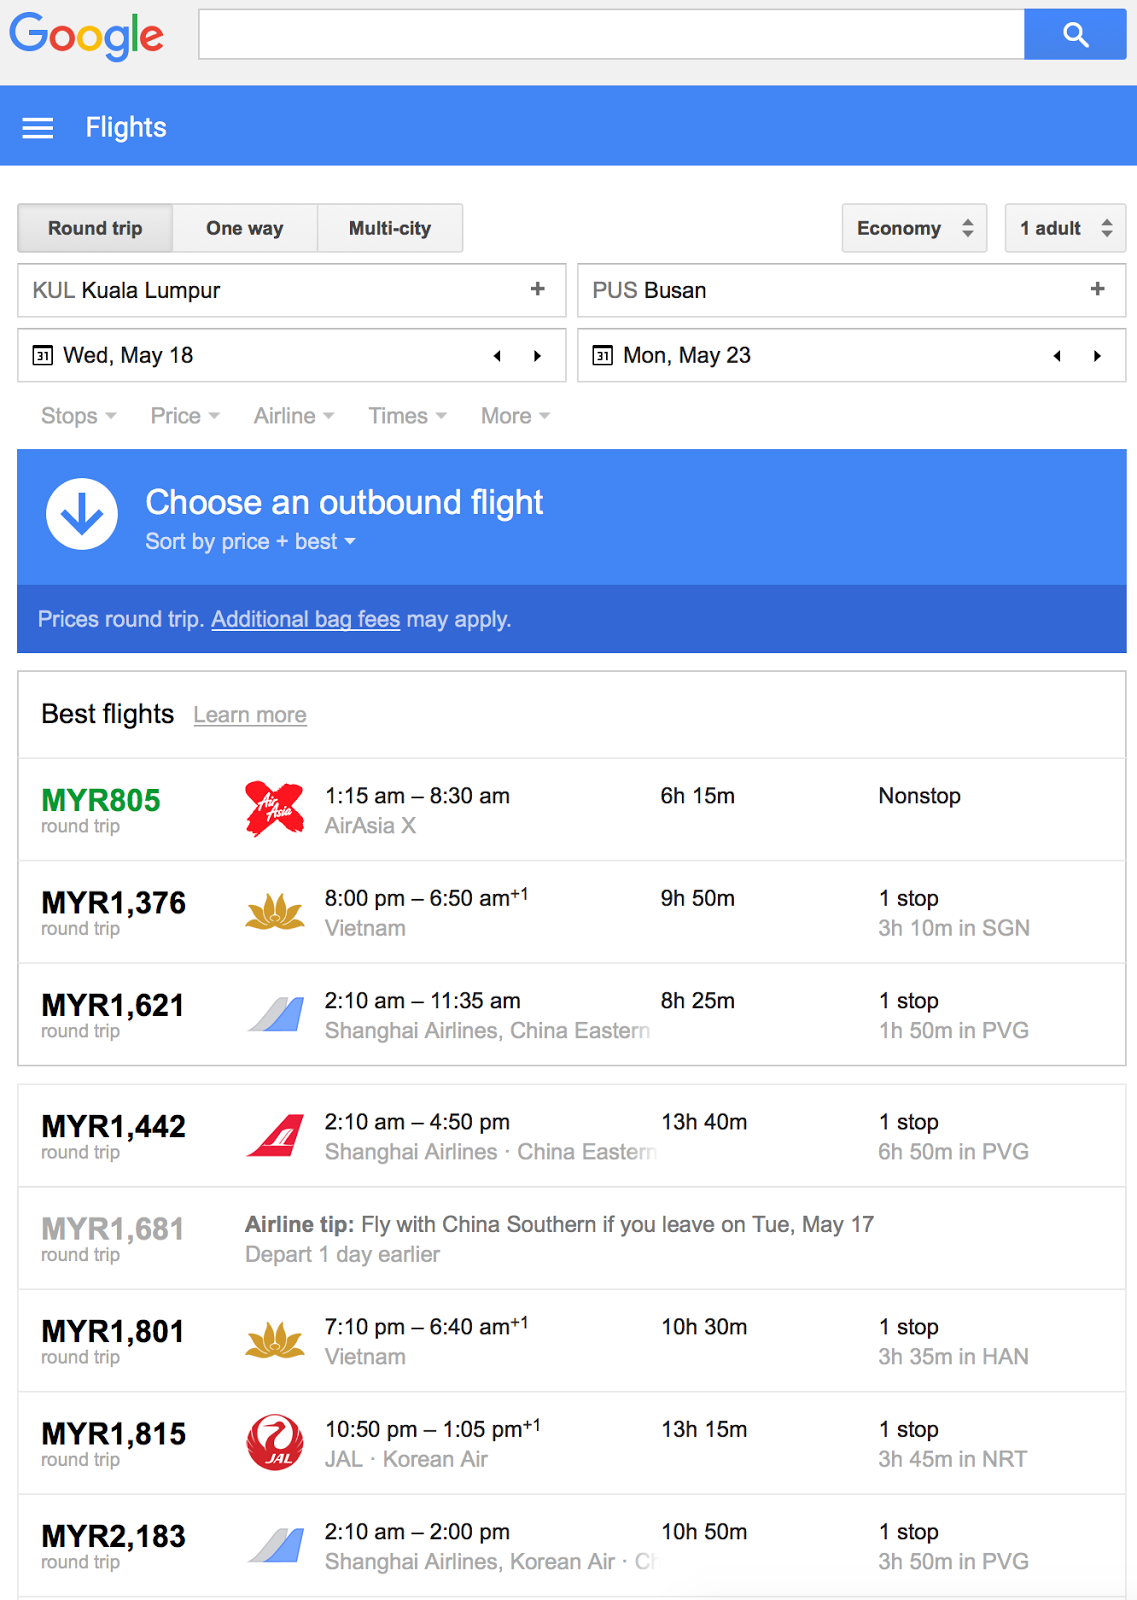Open the departure date calendar icon
The width and height of the screenshot is (1137, 1600).
(44, 355)
